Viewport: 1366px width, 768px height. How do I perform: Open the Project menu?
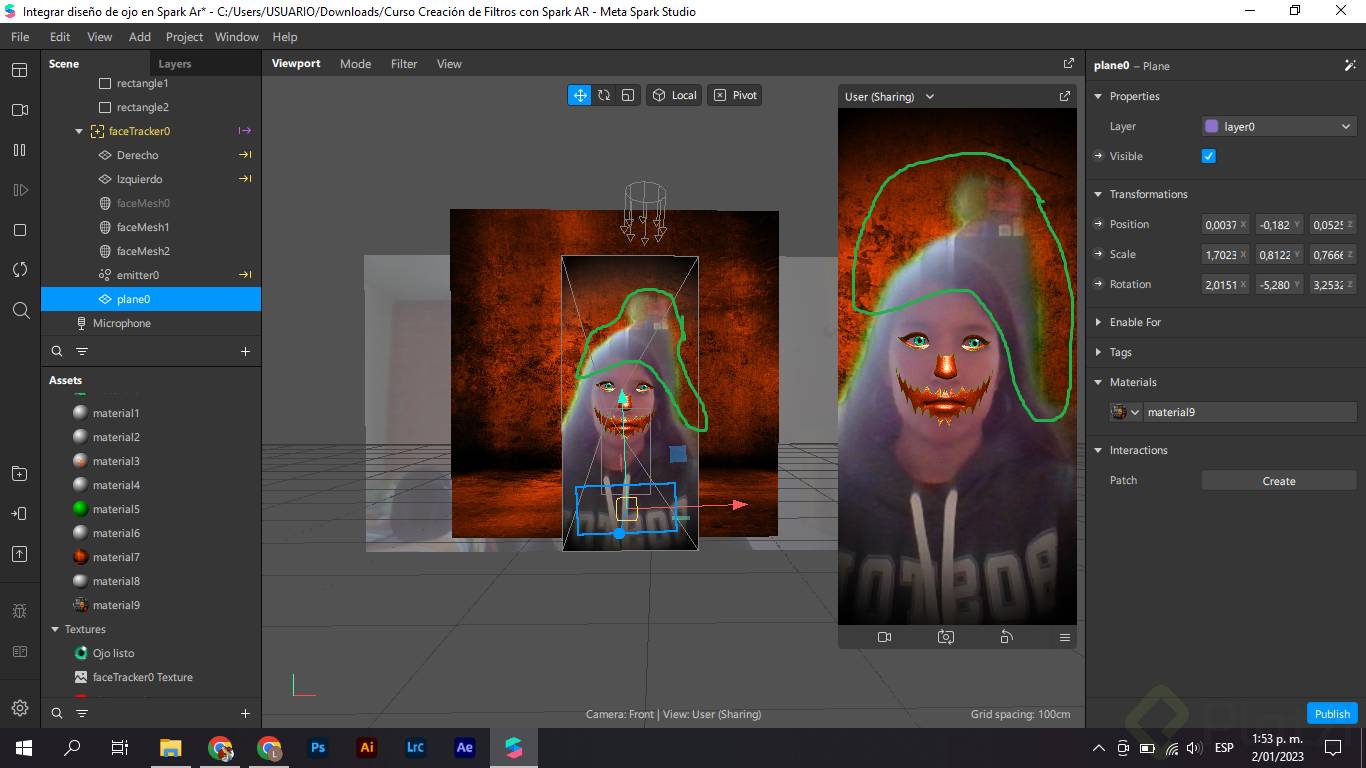coord(184,37)
